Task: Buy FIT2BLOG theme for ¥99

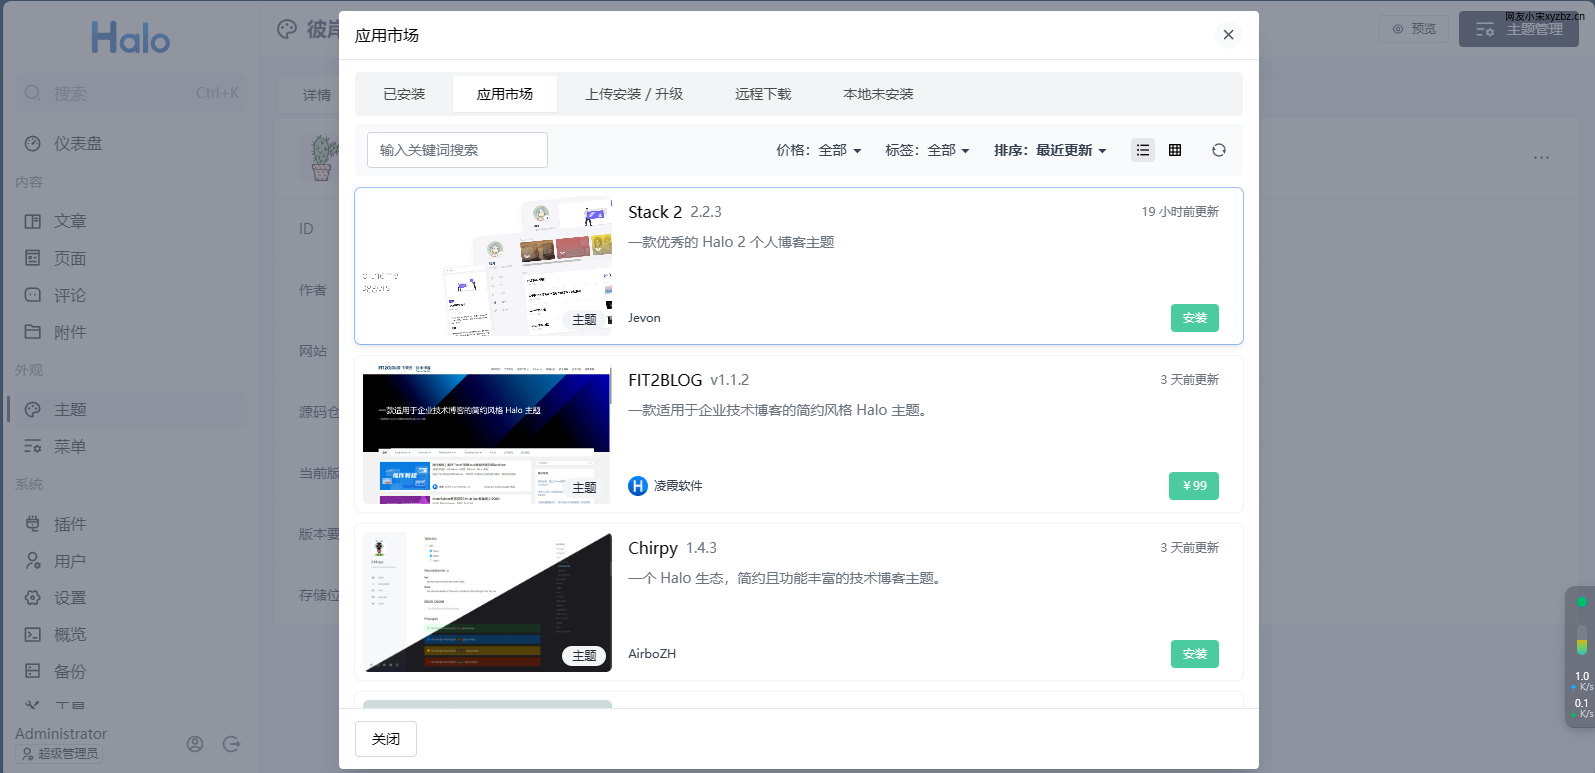Action: click(x=1194, y=486)
